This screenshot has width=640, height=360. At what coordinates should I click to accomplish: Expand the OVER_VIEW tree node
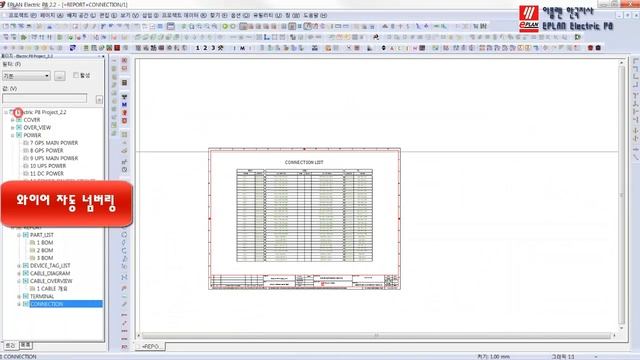pyautogui.click(x=12, y=128)
